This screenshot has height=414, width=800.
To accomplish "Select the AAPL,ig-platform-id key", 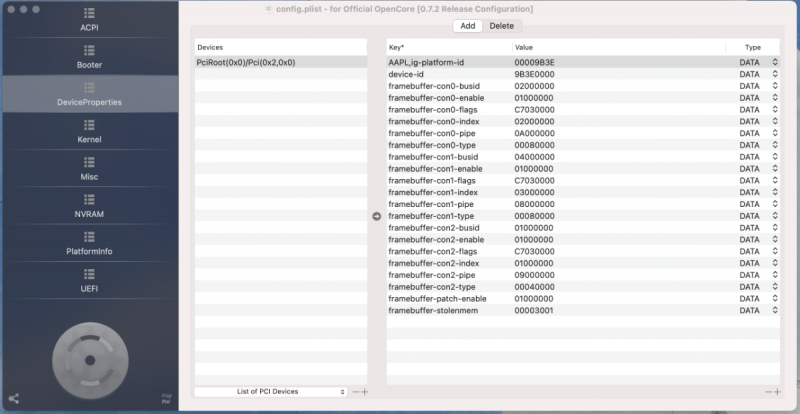I will [x=426, y=62].
